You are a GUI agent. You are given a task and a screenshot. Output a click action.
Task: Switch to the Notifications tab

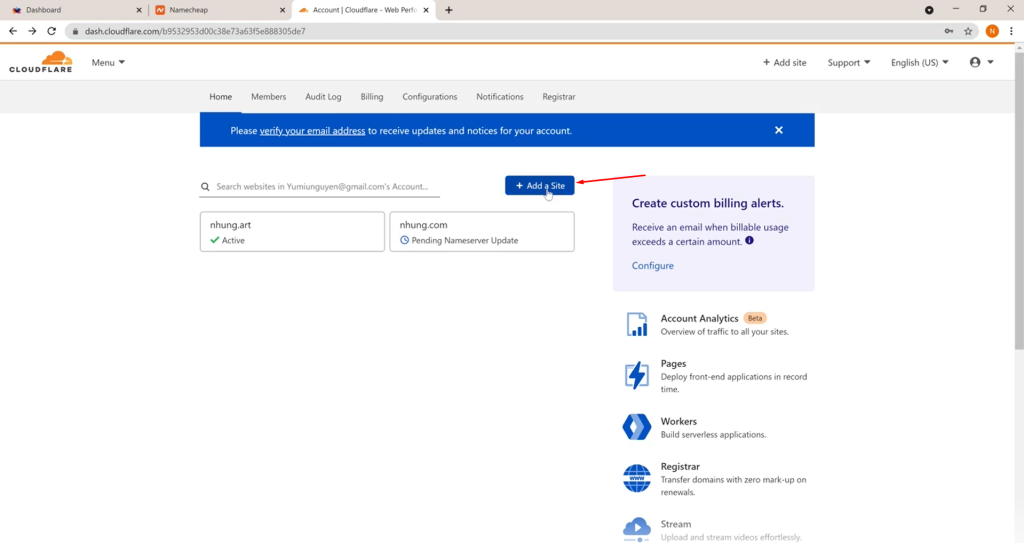(x=500, y=97)
